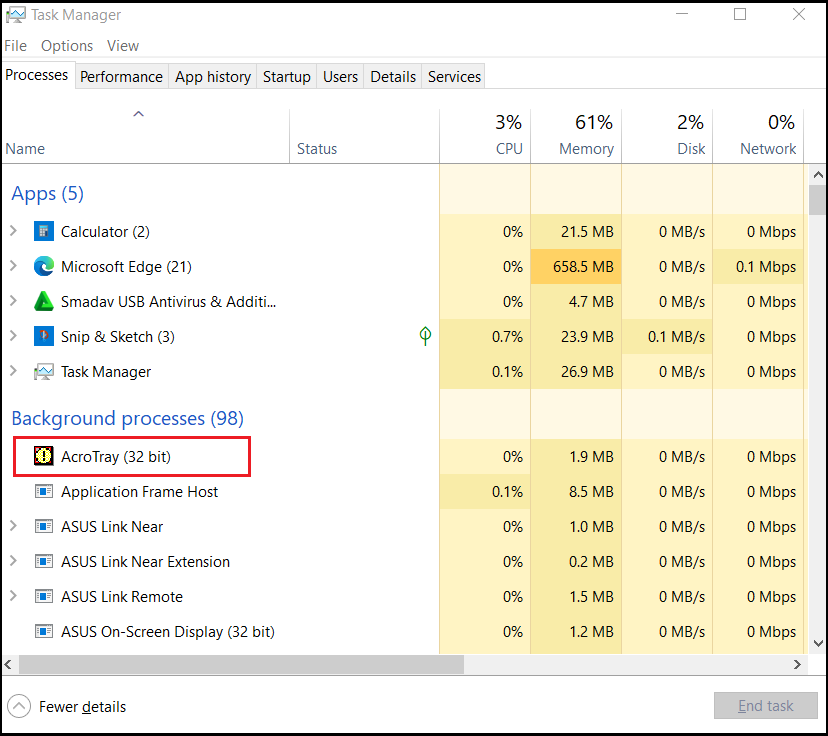Click the ASUS Link Near icon
The image size is (828, 736).
click(44, 526)
